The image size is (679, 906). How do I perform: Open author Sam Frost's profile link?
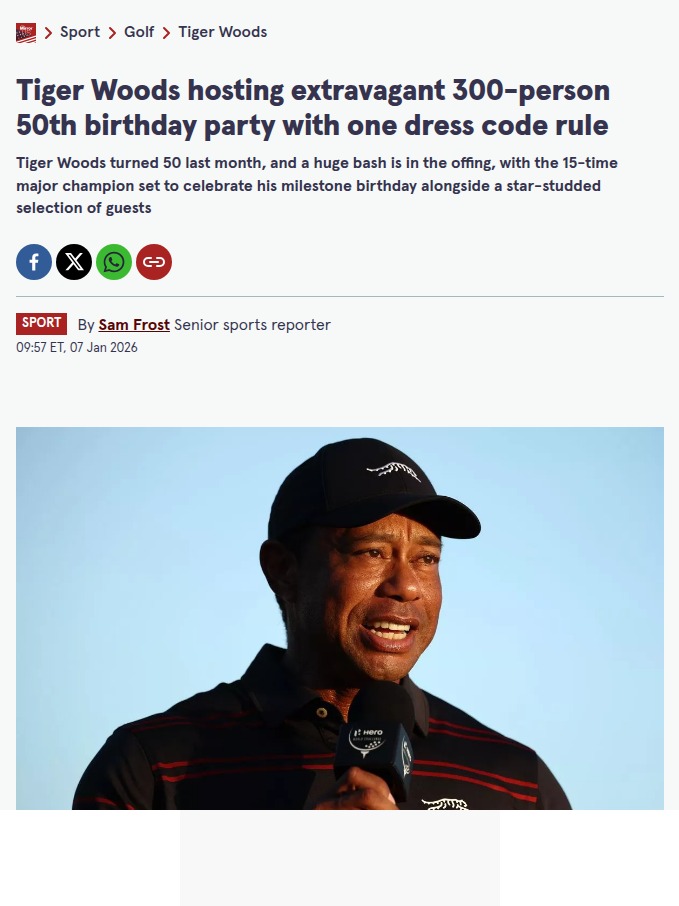click(x=134, y=325)
